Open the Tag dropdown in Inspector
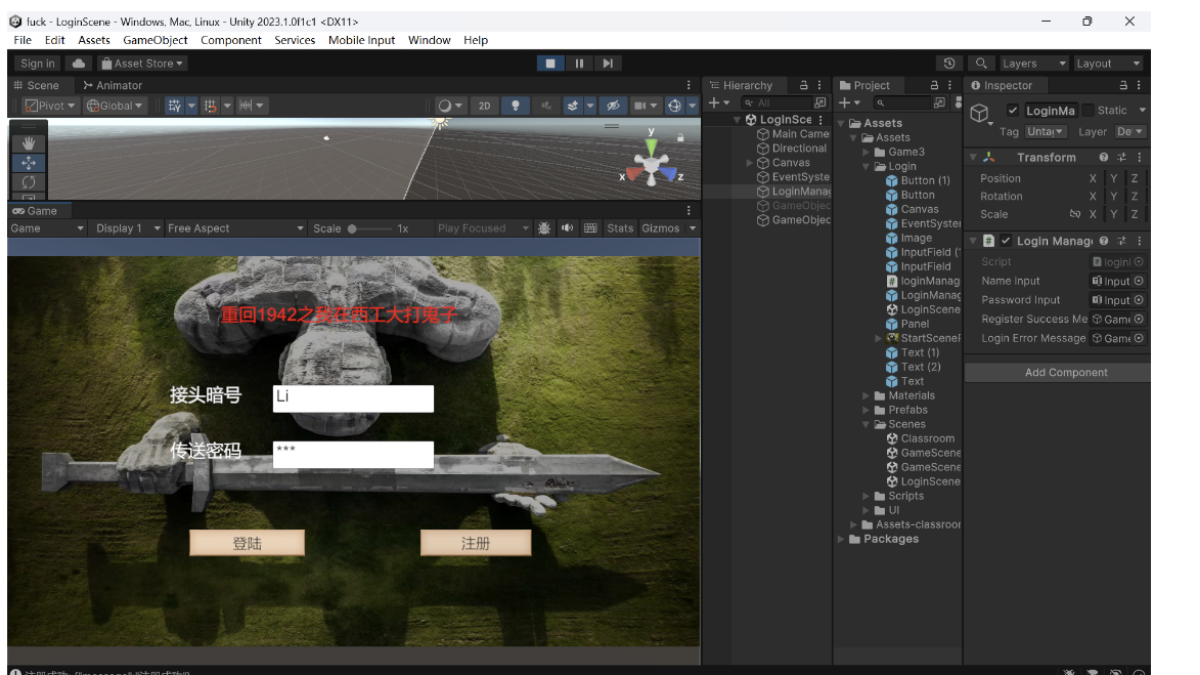1200x675 pixels. tap(1046, 131)
